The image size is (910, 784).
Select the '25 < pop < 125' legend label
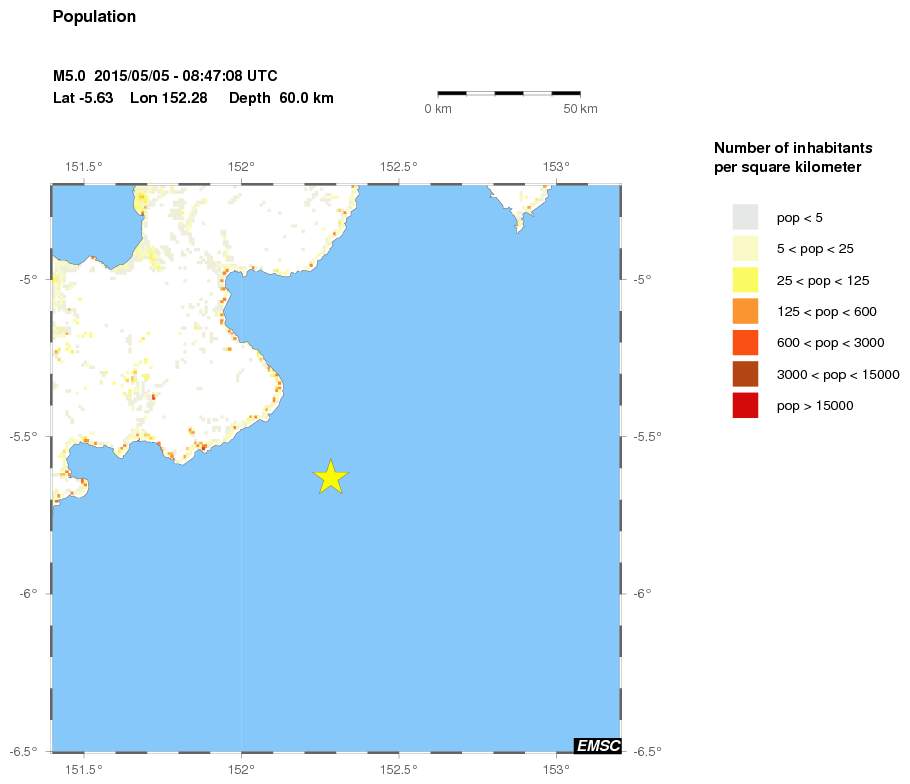pyautogui.click(x=823, y=281)
